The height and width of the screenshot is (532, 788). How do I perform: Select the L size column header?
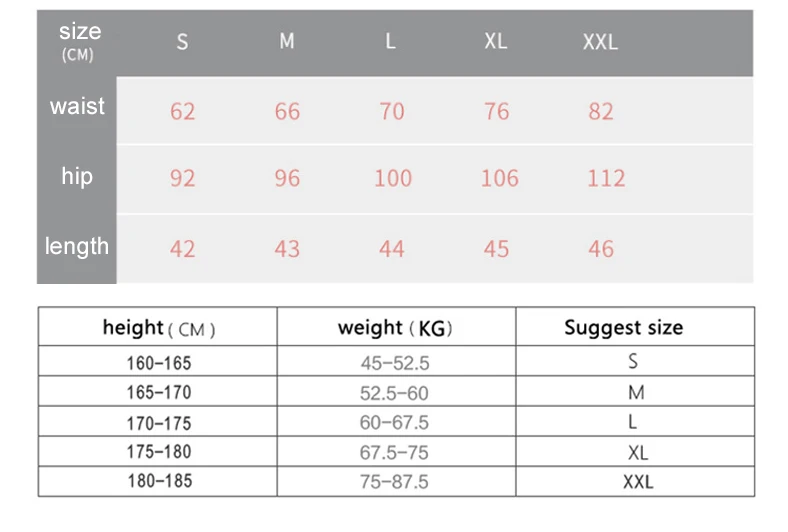coord(390,41)
